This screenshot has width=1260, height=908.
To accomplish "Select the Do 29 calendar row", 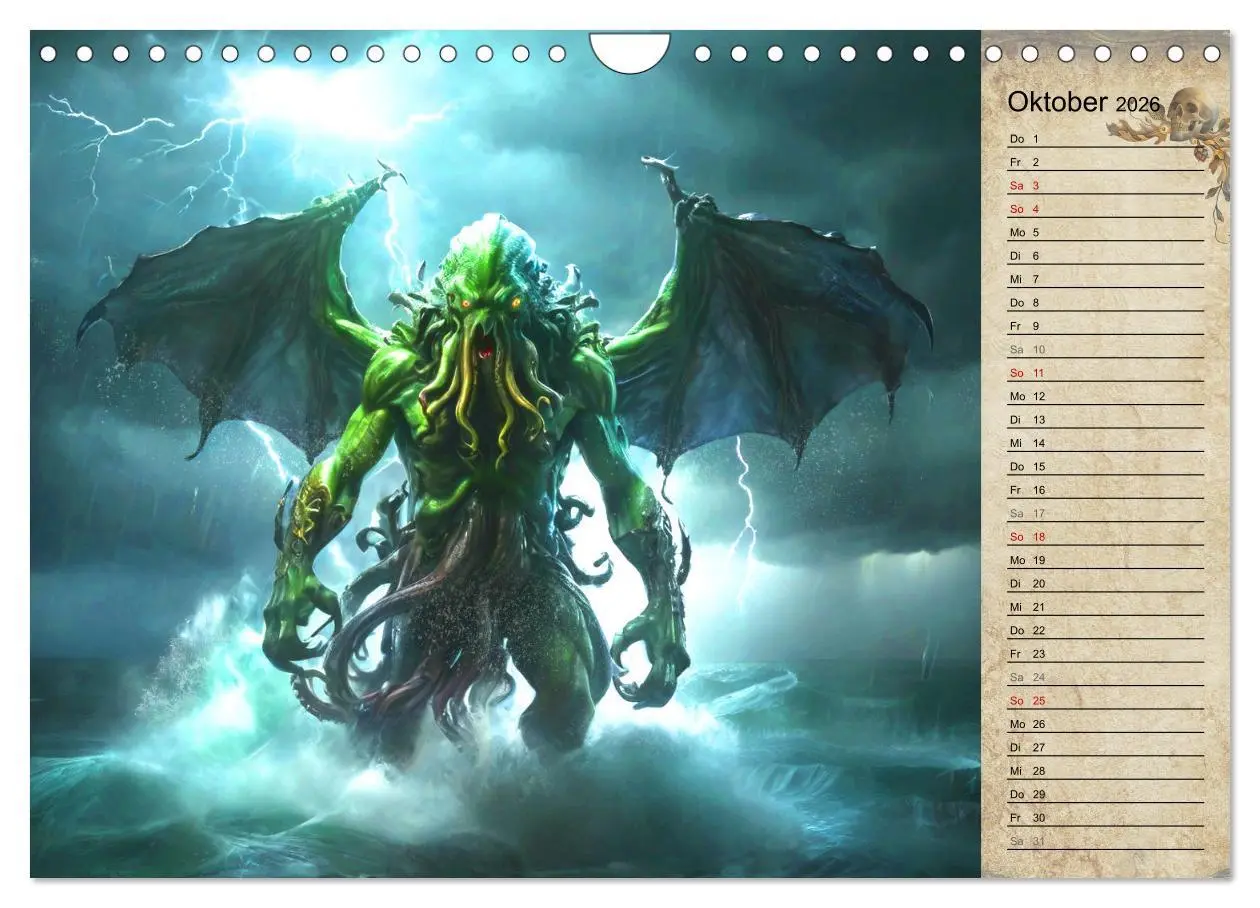I will coord(1105,794).
